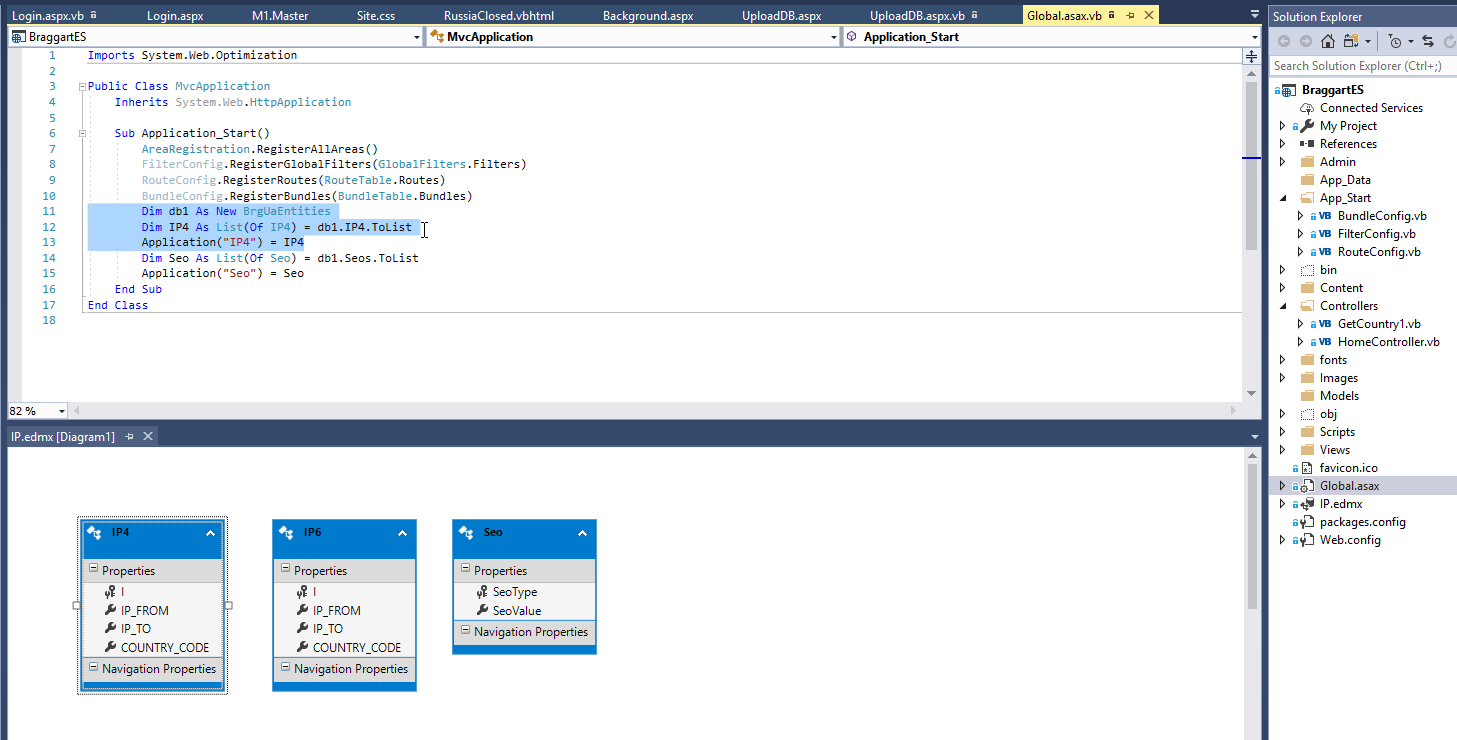Viewport: 1457px width, 740px height.
Task: Click the diagram pane vertical scrollbar
Action: click(x=1251, y=593)
